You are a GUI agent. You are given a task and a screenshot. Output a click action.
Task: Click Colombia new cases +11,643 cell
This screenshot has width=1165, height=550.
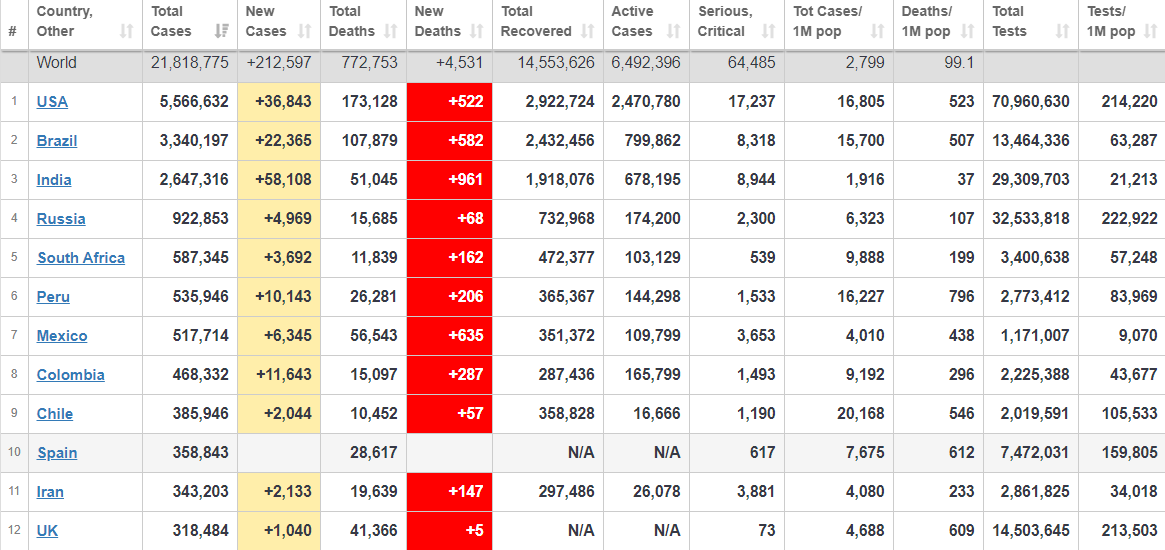click(x=279, y=375)
